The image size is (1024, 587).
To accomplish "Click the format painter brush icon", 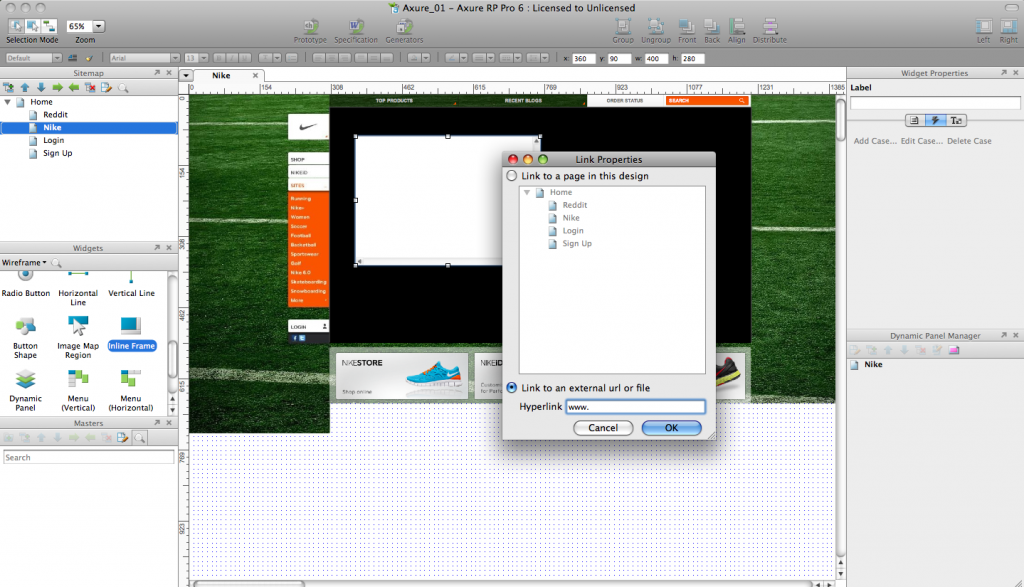I will (89, 58).
